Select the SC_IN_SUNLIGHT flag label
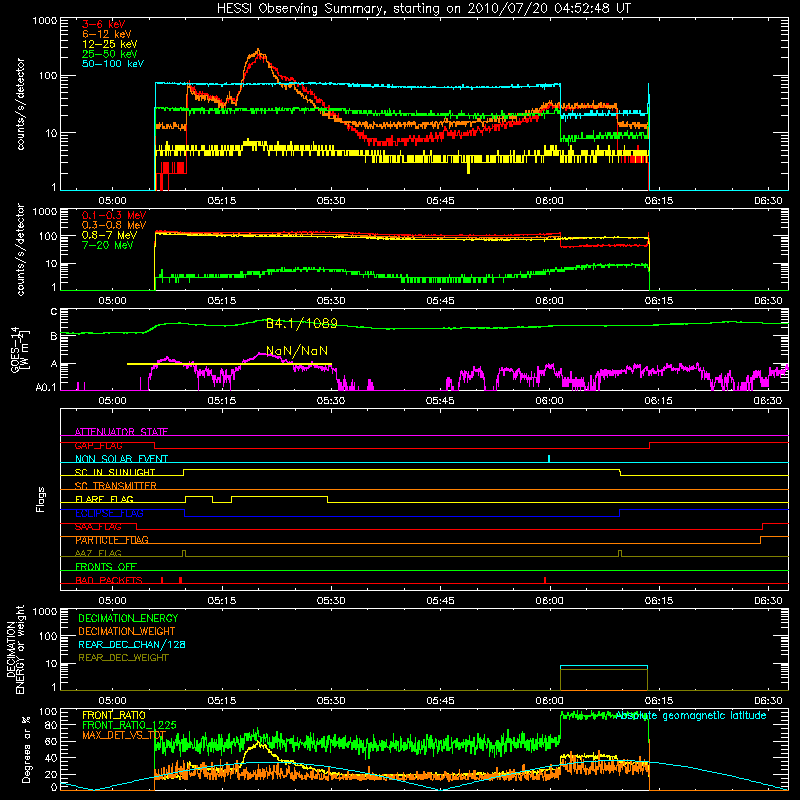The height and width of the screenshot is (800, 800). (115, 472)
